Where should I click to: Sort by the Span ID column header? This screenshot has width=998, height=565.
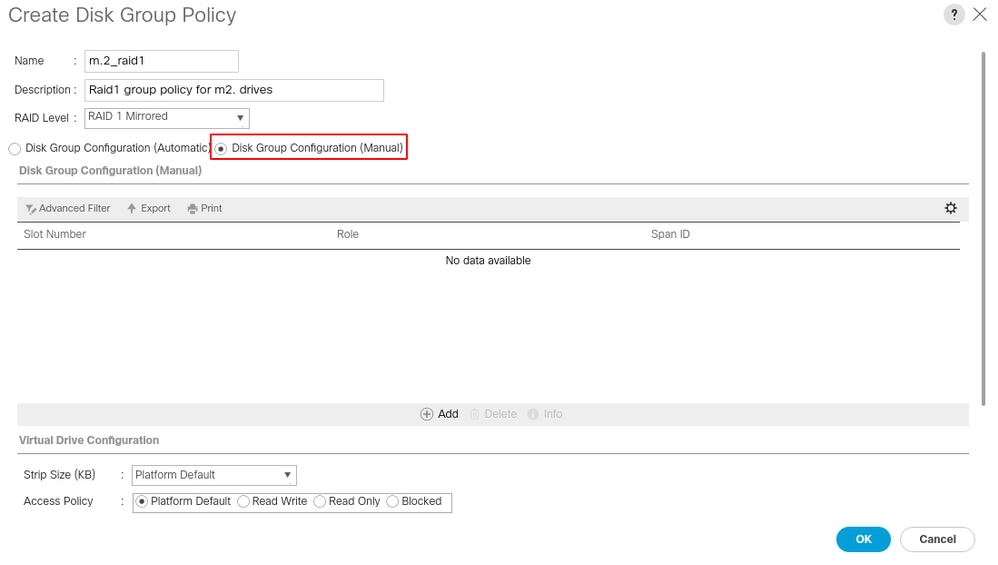pyautogui.click(x=670, y=234)
